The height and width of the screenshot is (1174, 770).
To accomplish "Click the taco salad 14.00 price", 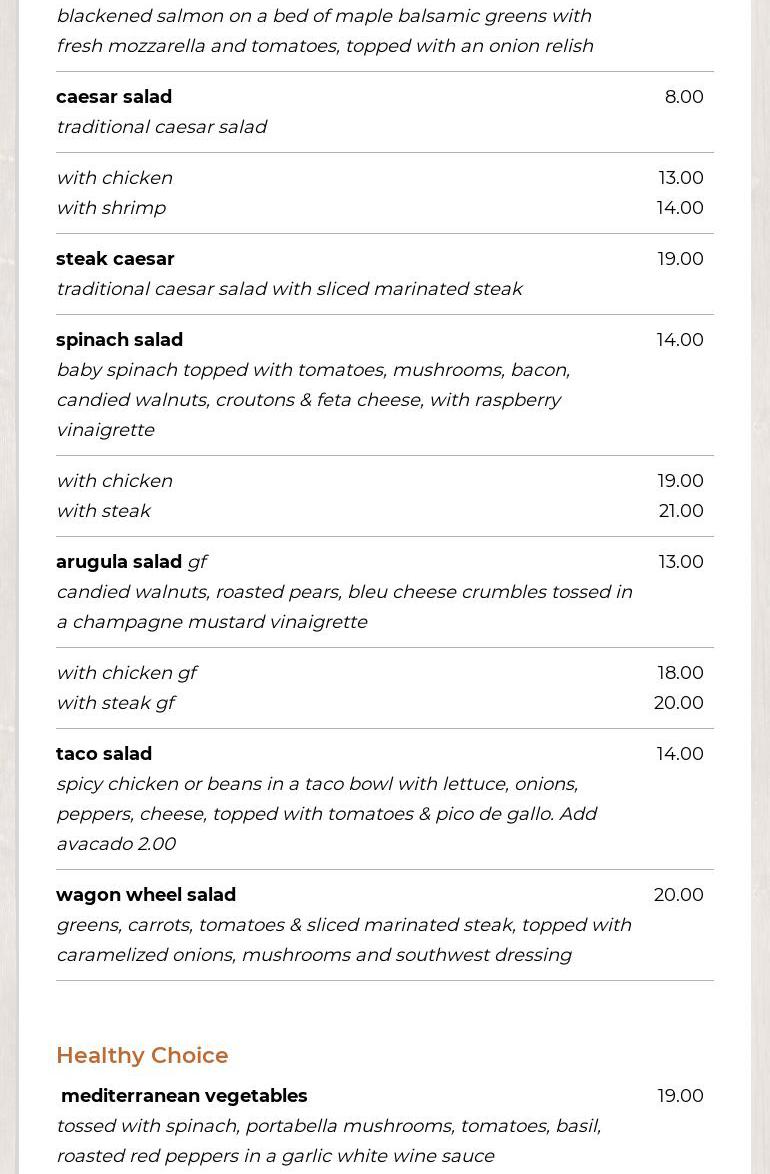I will 680,754.
